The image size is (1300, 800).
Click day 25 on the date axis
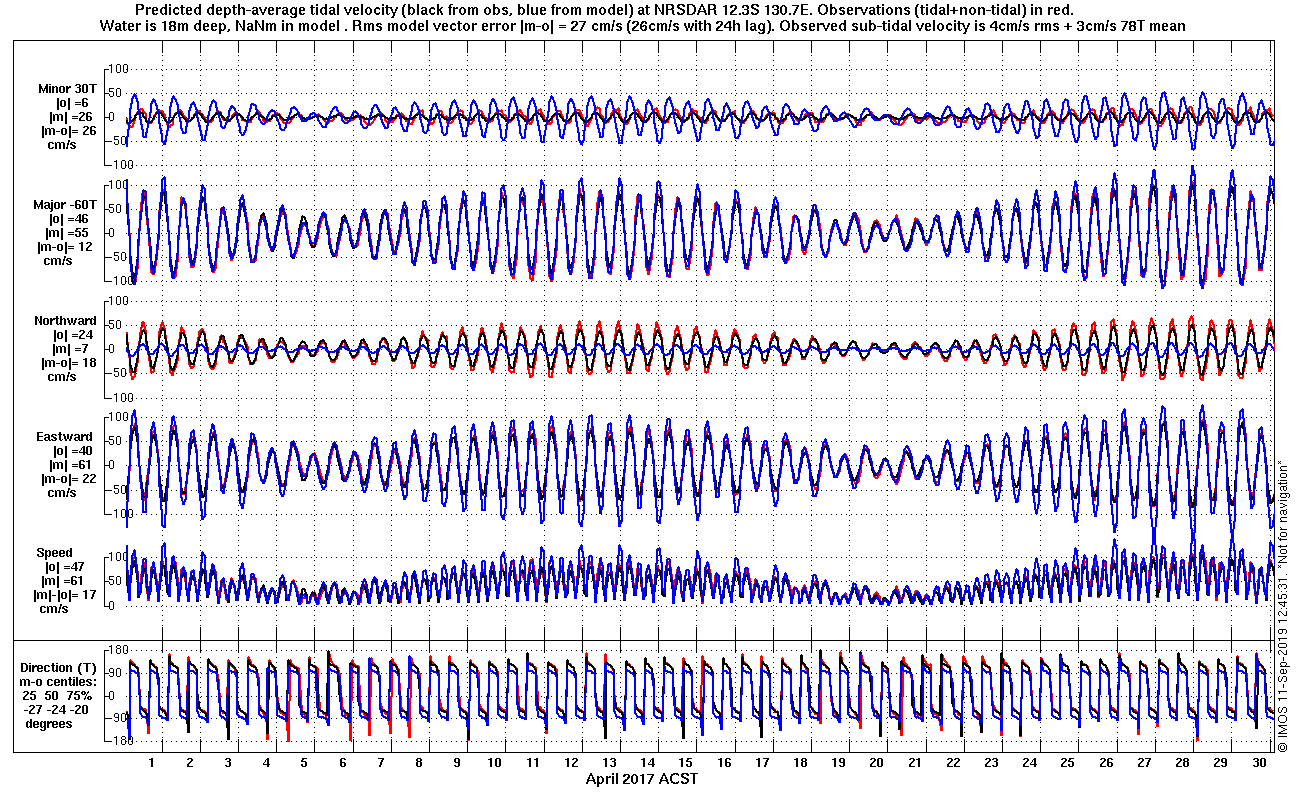coord(1067,763)
